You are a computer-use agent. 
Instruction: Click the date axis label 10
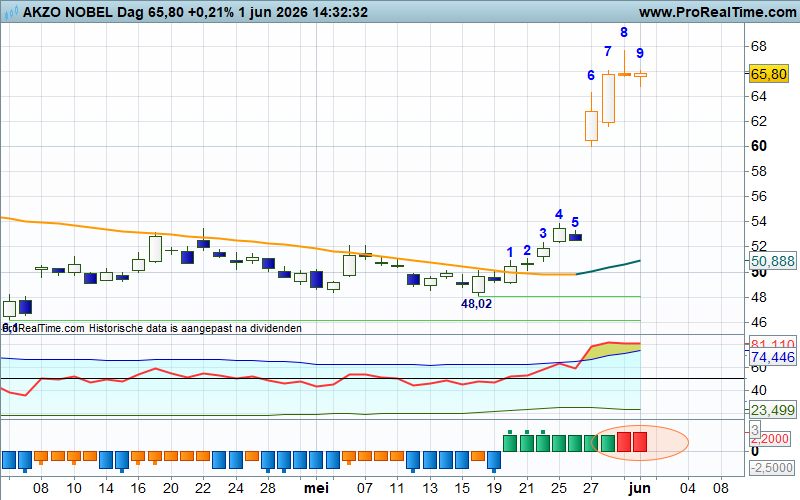coord(73,488)
